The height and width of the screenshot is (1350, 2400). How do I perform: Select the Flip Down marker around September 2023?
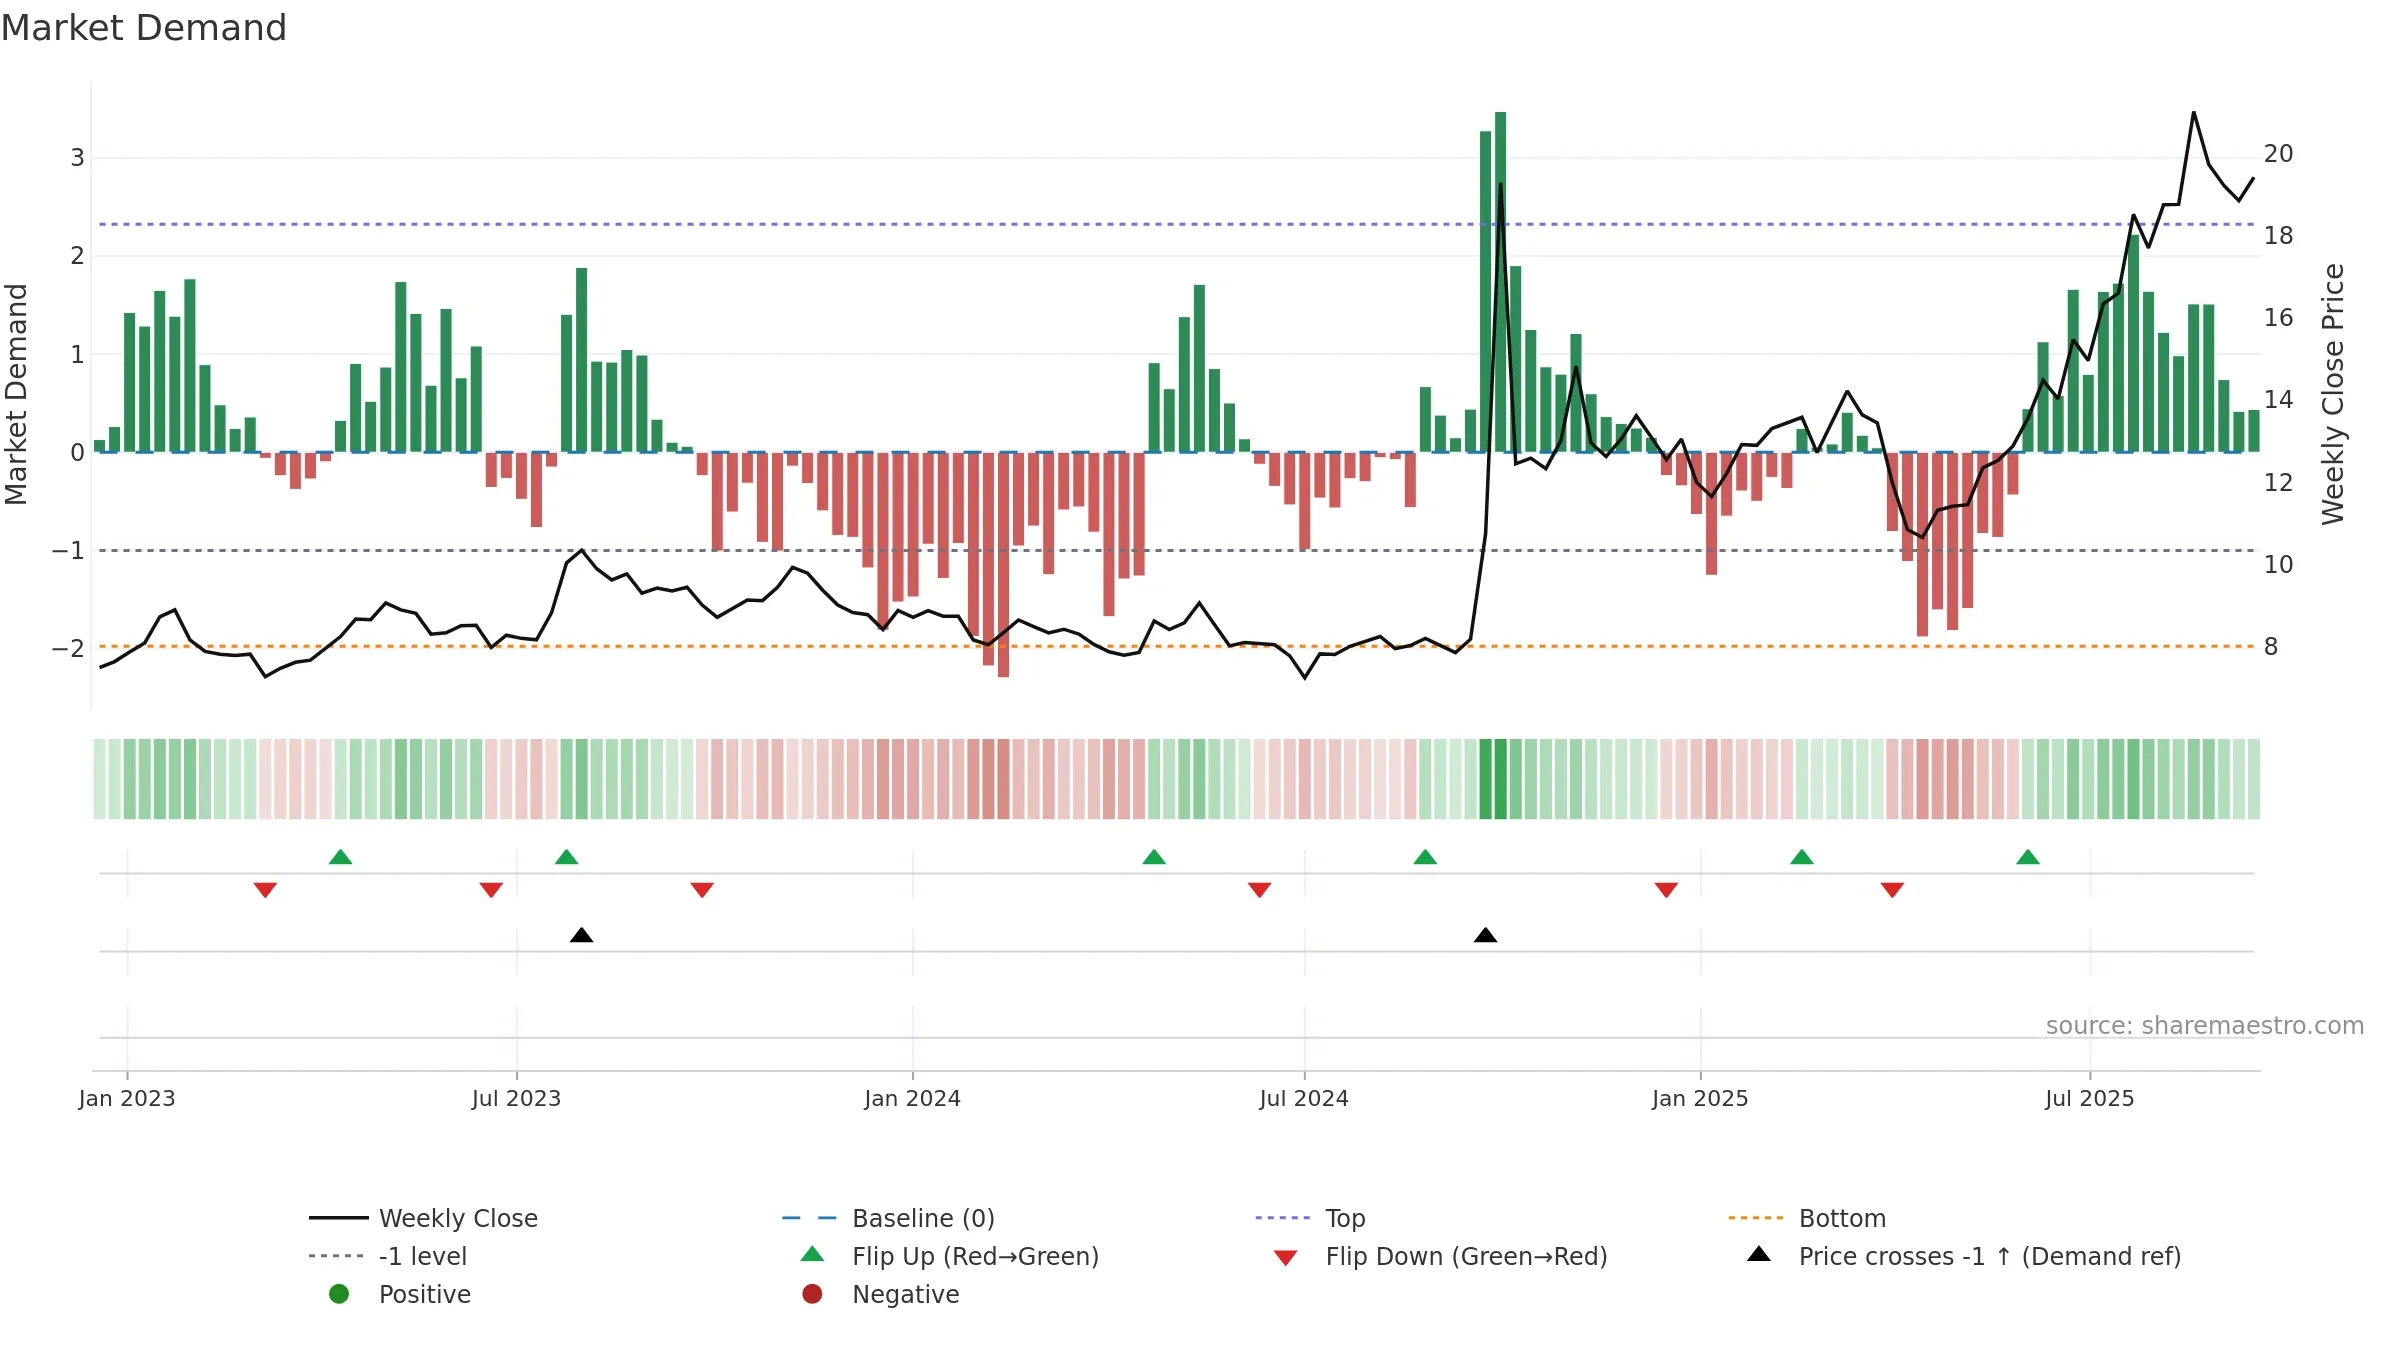coord(702,890)
